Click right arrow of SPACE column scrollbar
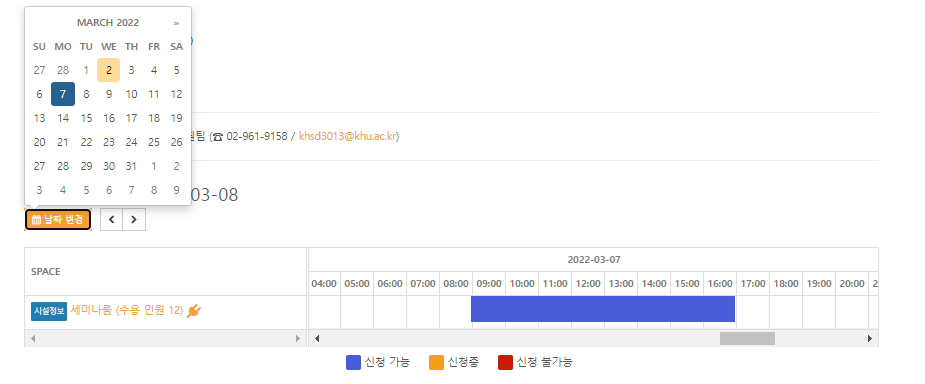 click(298, 339)
